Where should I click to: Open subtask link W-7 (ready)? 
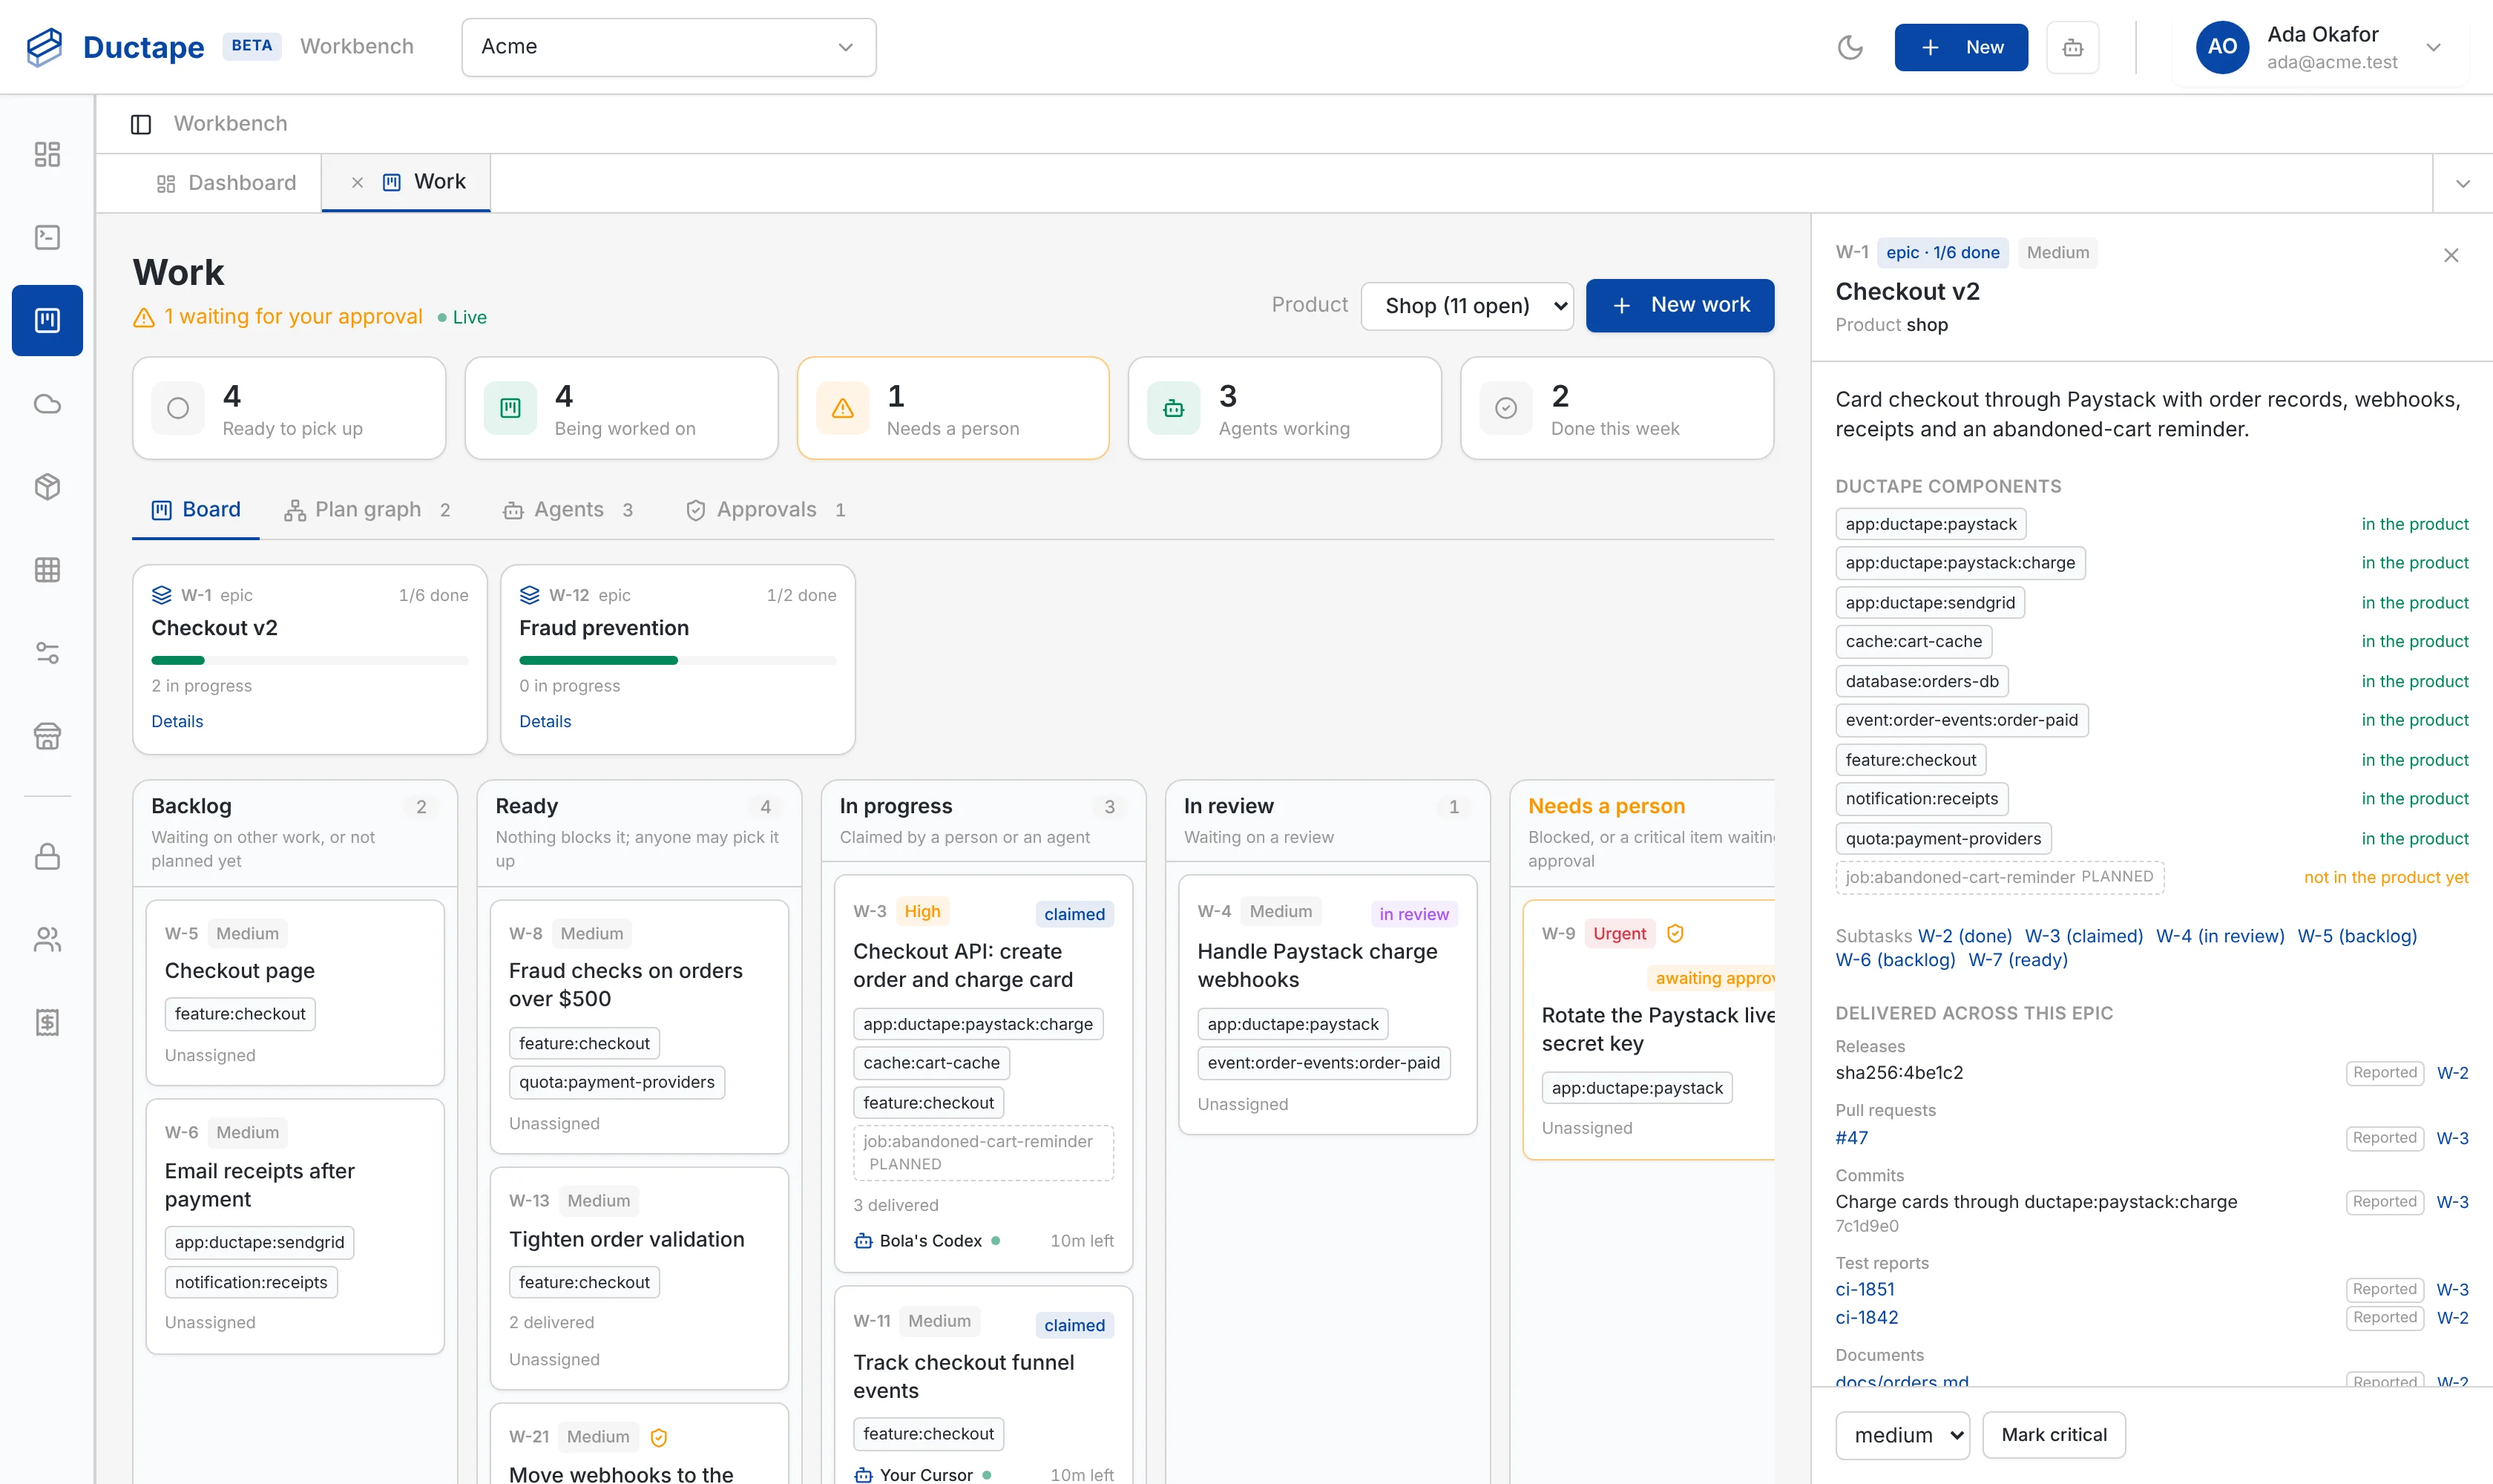click(x=2017, y=960)
